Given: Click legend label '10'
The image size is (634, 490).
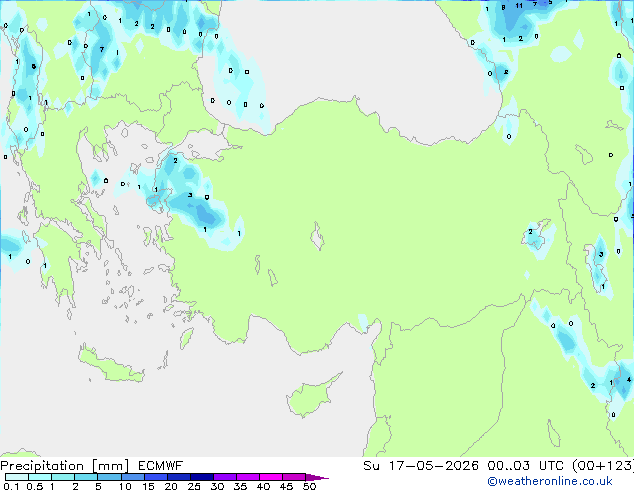Looking at the screenshot, I should pos(125,486).
